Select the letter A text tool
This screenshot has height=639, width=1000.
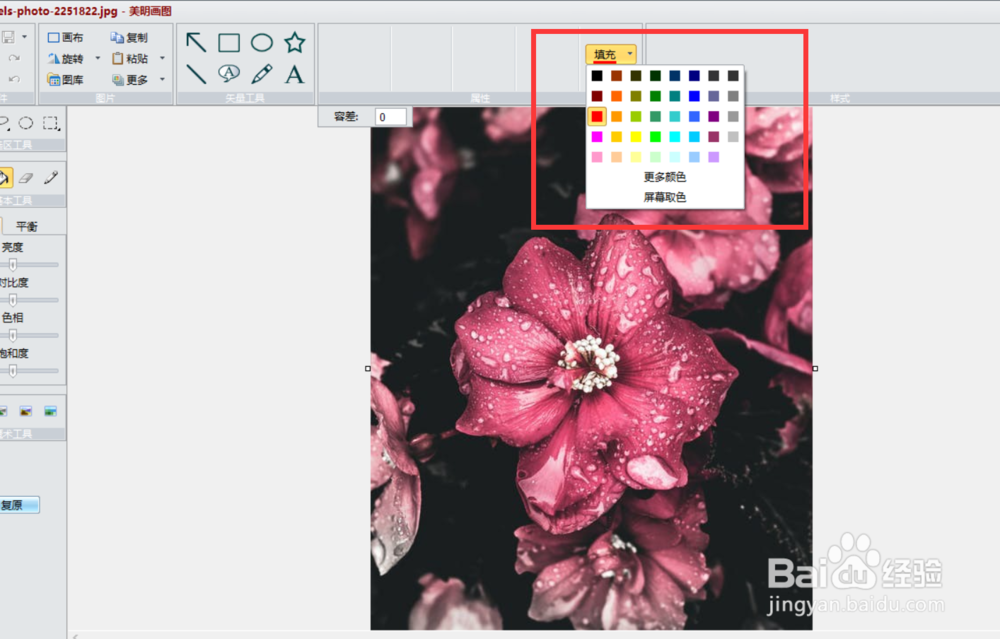tap(295, 75)
